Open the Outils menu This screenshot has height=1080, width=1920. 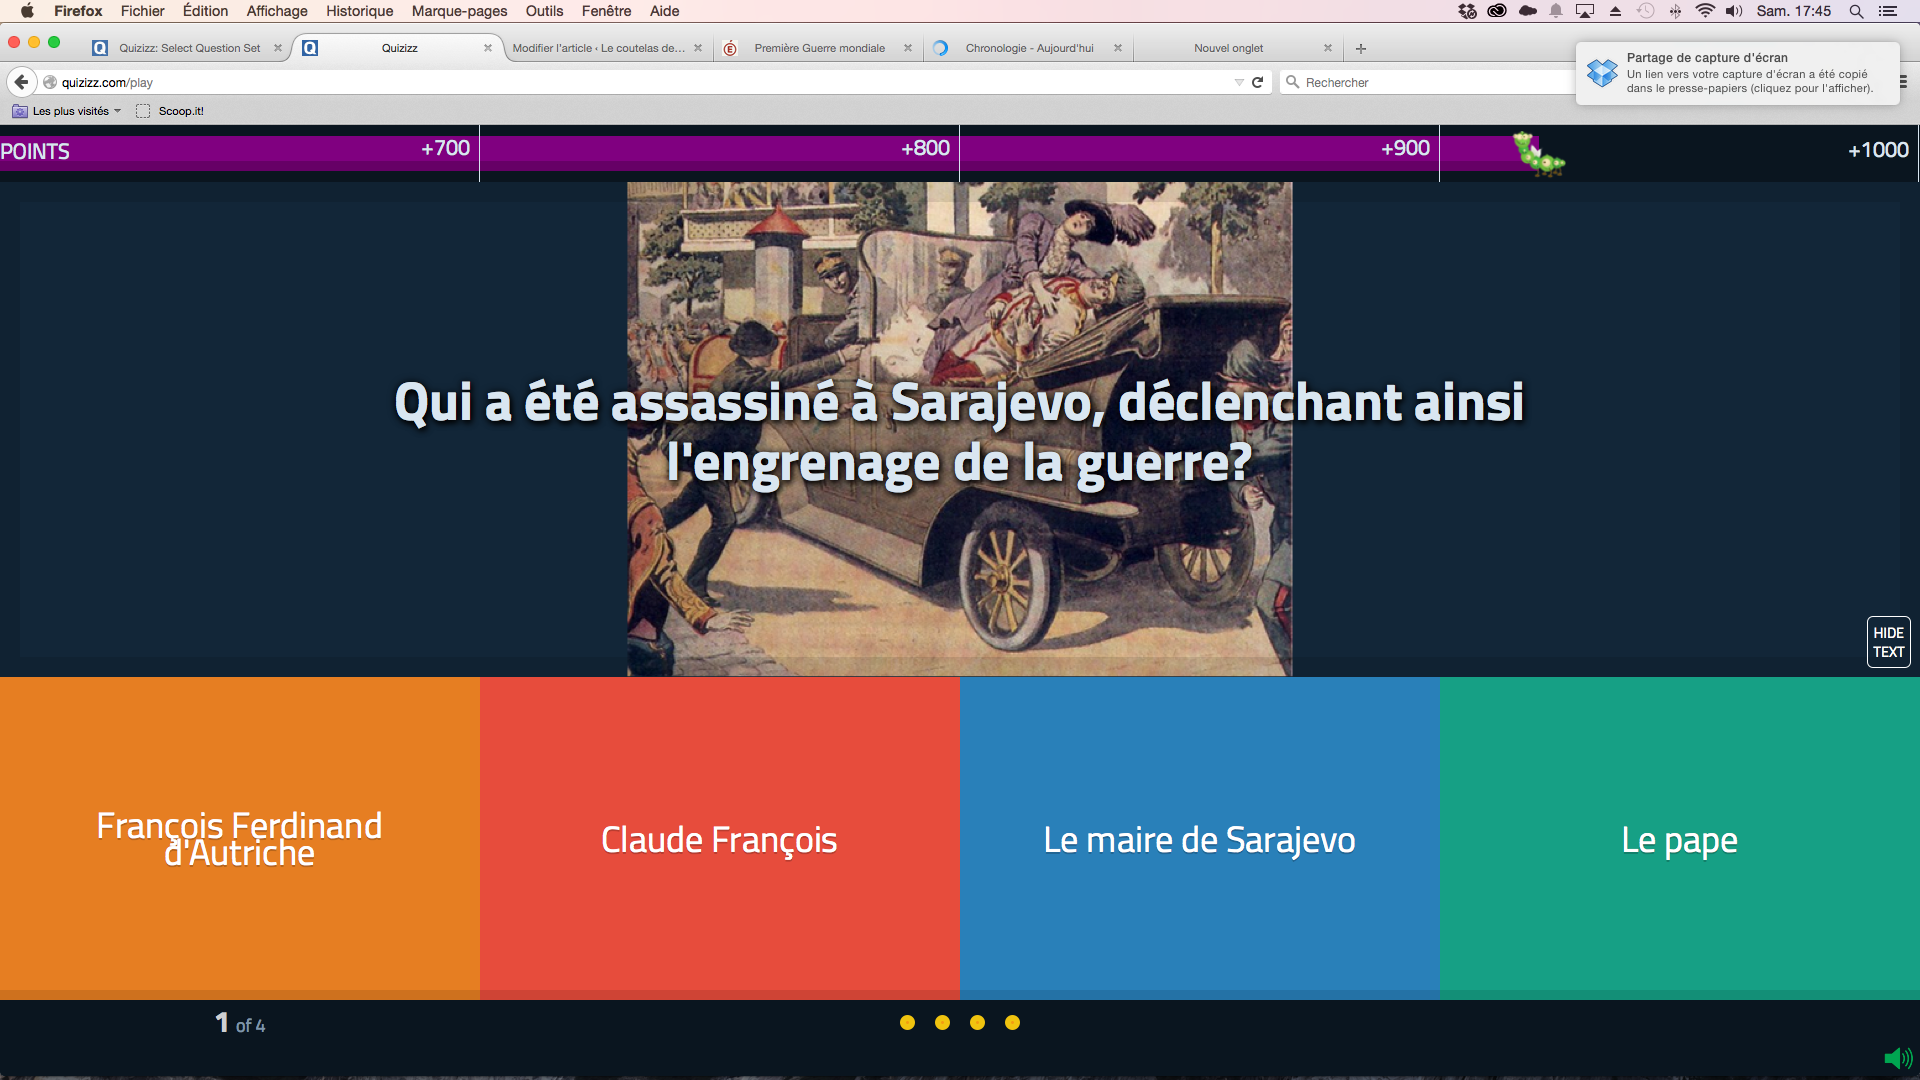(x=545, y=11)
